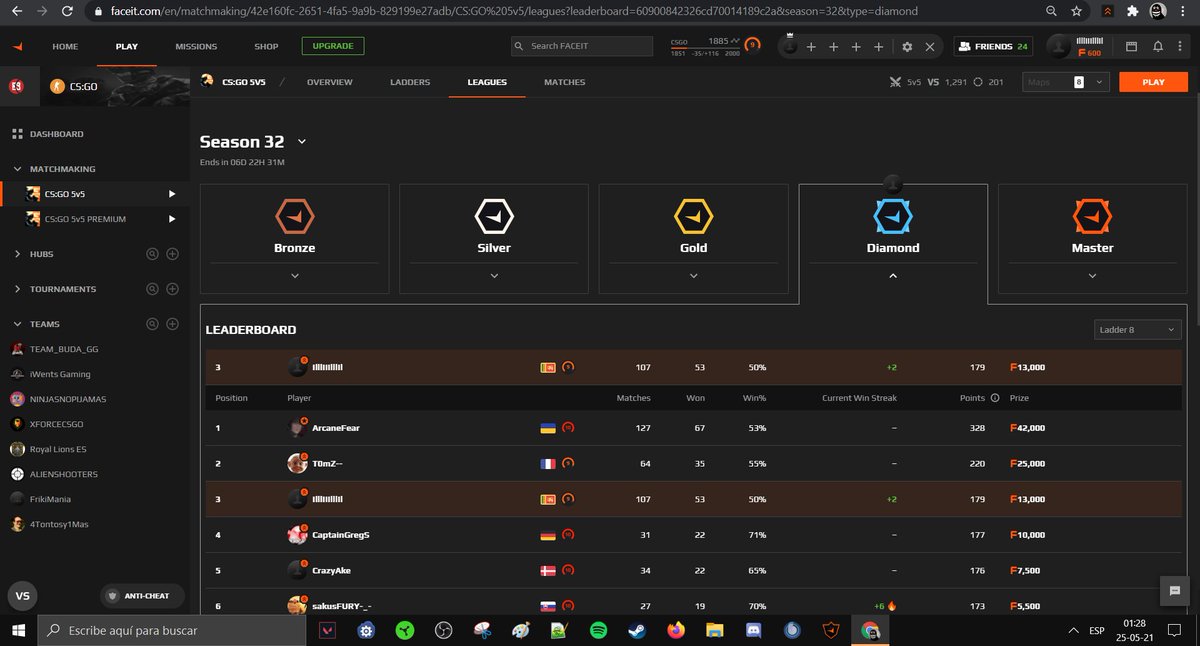Collapse the Matchmaking sidebar section
The height and width of the screenshot is (646, 1200).
18,169
